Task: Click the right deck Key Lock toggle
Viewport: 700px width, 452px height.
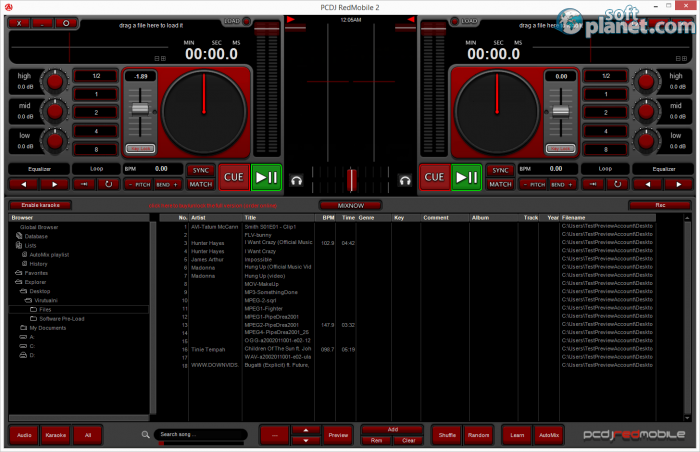Action: tap(560, 149)
